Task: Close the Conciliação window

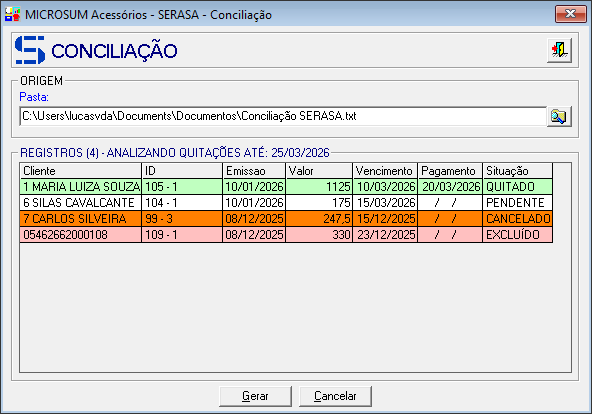Action: 570,14
